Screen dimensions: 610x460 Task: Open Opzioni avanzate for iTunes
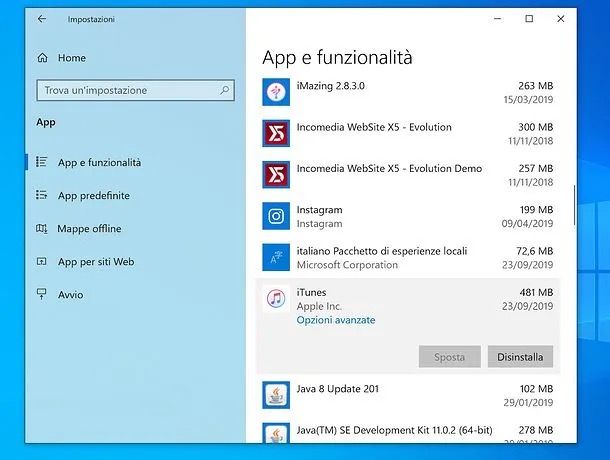point(336,320)
